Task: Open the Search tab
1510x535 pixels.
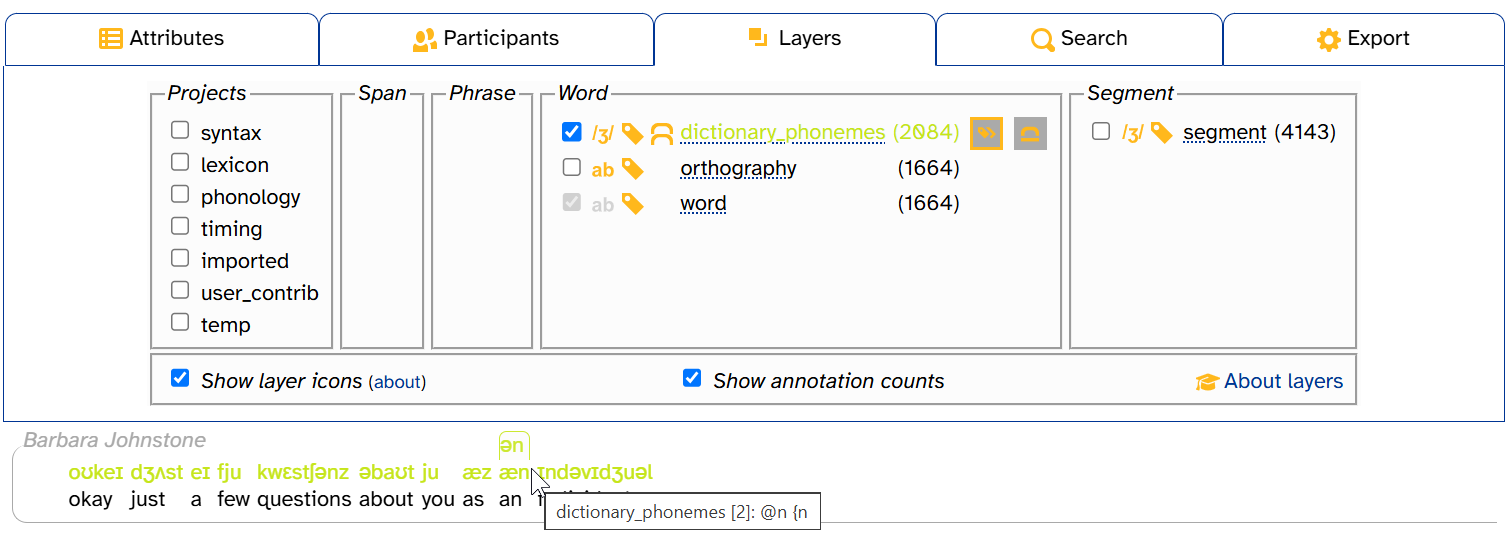Action: coord(1079,39)
